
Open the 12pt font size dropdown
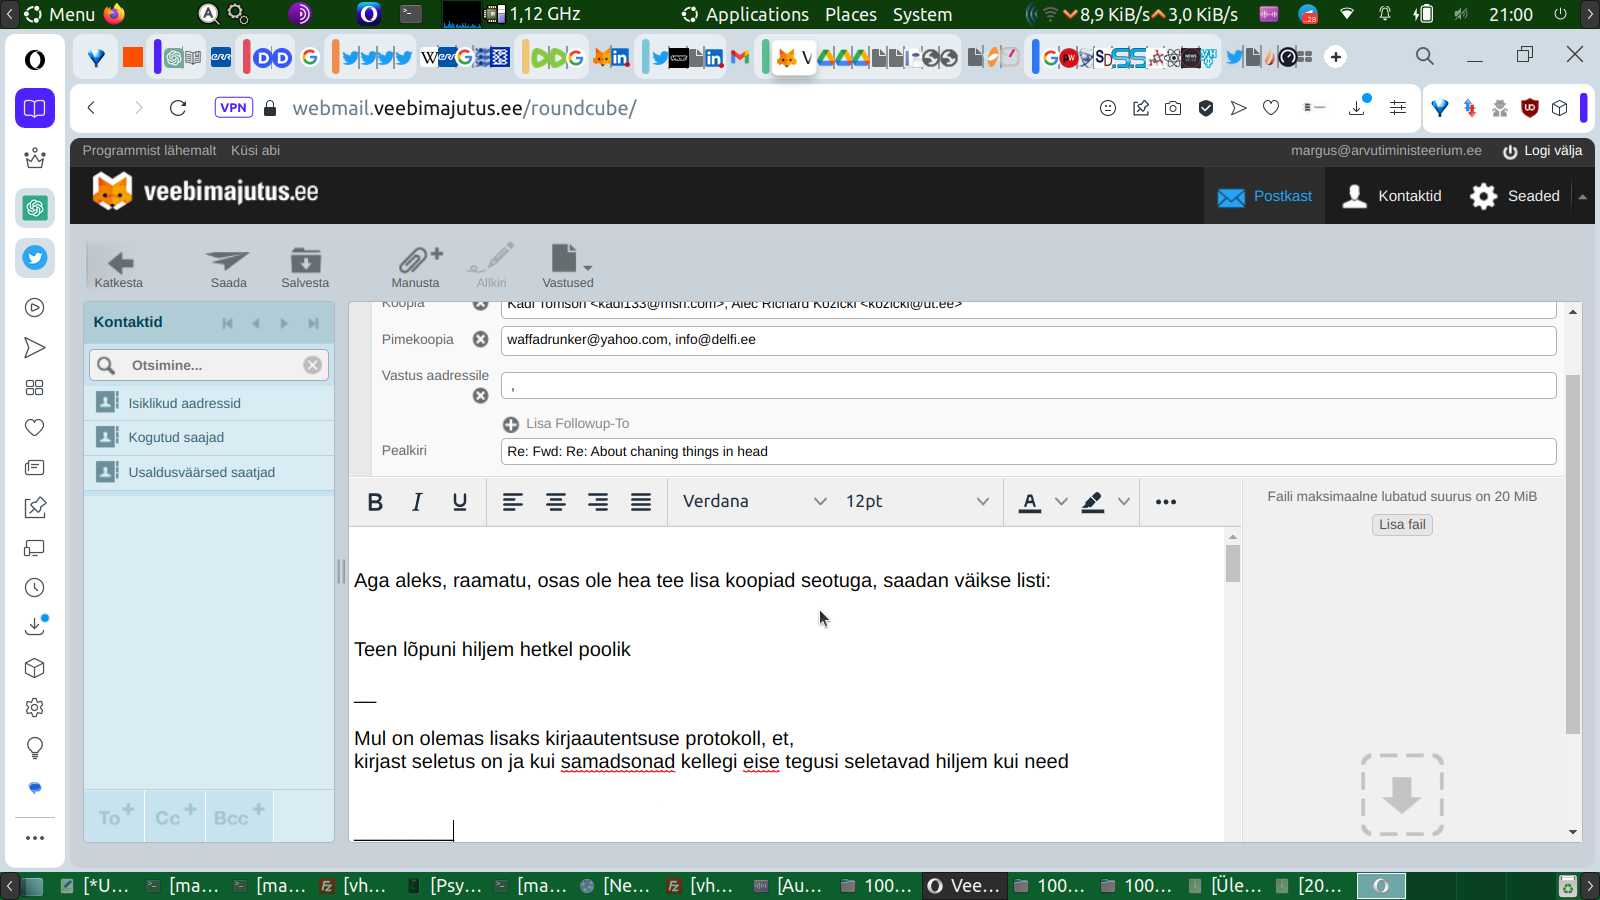coord(917,502)
